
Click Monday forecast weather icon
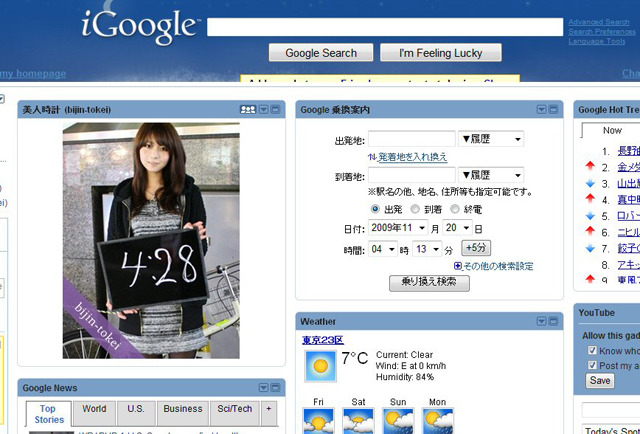click(x=438, y=421)
